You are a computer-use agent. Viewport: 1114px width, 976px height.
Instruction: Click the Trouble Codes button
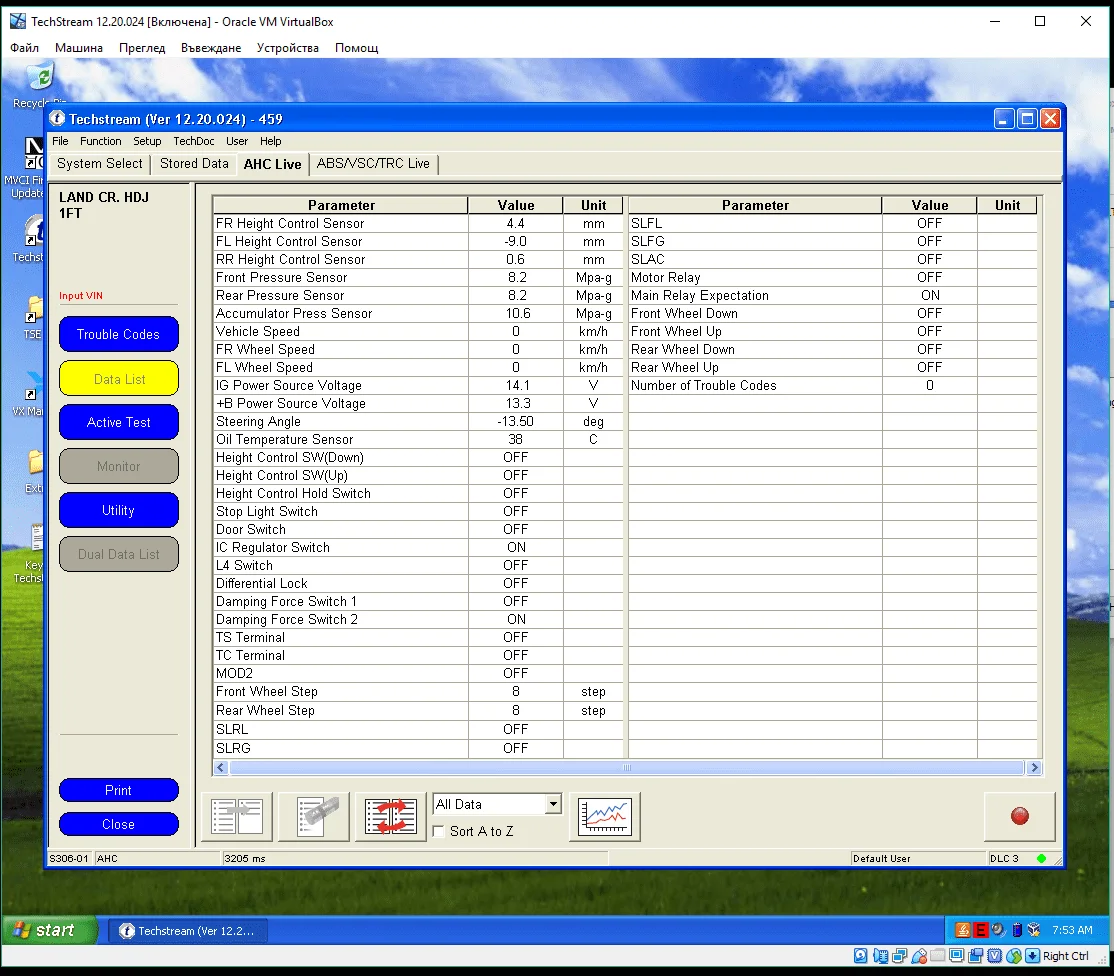[x=119, y=334]
